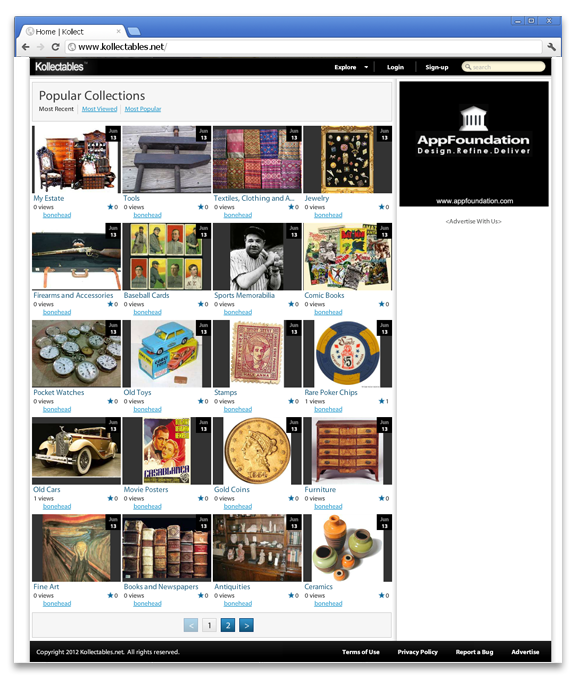The image size is (575, 691).
Task: Click the browser back arrow
Action: [x=26, y=47]
